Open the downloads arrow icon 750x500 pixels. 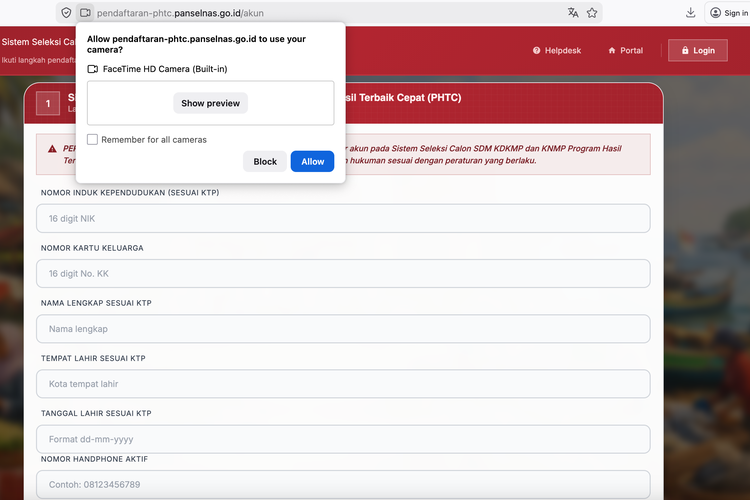(691, 13)
